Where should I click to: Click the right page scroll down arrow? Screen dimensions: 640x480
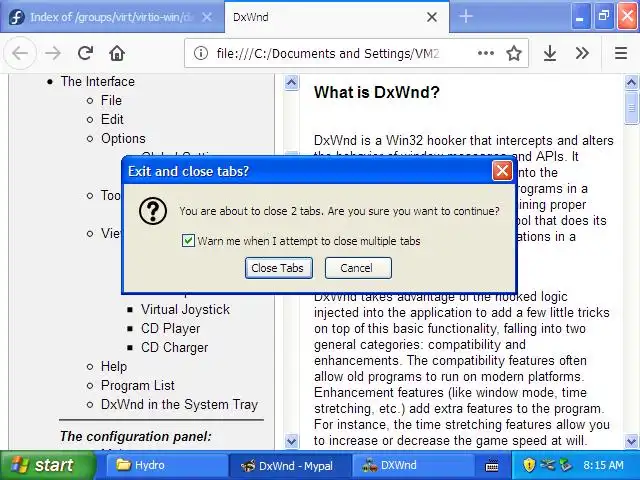click(x=631, y=441)
